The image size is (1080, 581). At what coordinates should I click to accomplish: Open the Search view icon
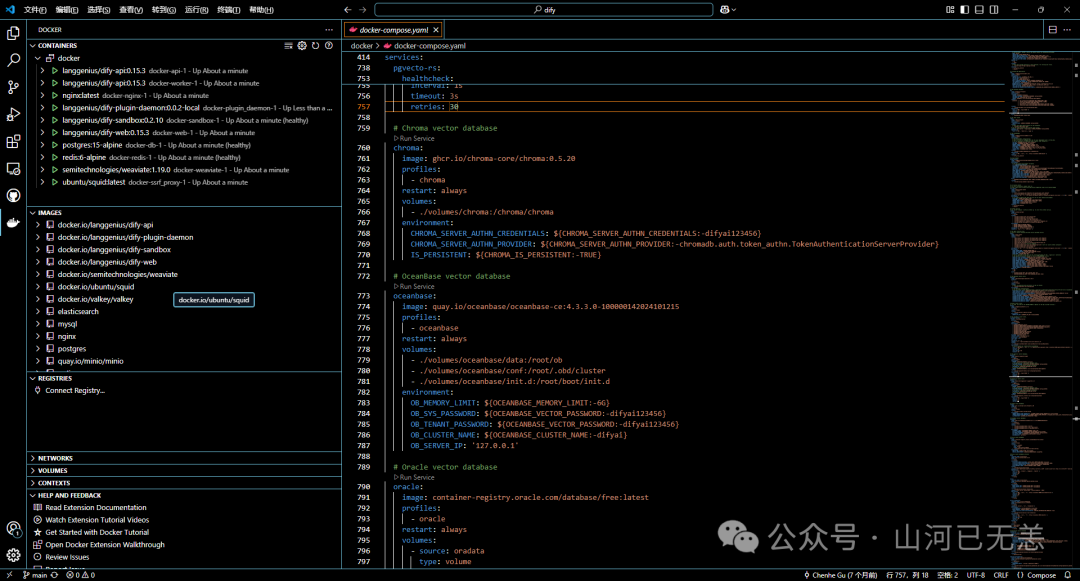pyautogui.click(x=13, y=60)
